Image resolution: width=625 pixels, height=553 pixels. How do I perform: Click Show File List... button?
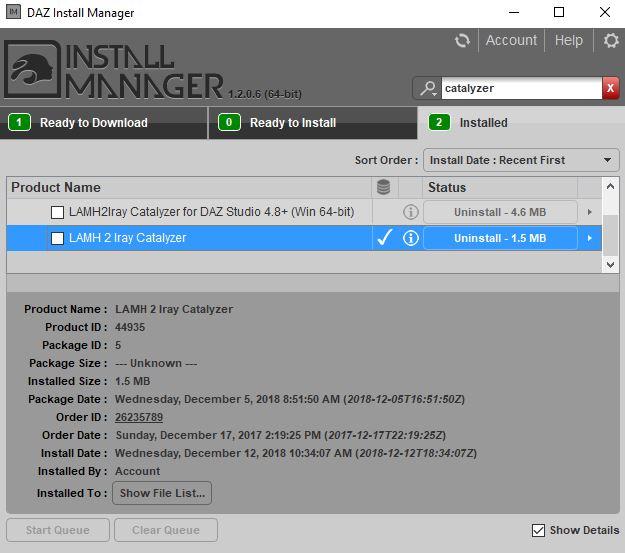click(162, 493)
